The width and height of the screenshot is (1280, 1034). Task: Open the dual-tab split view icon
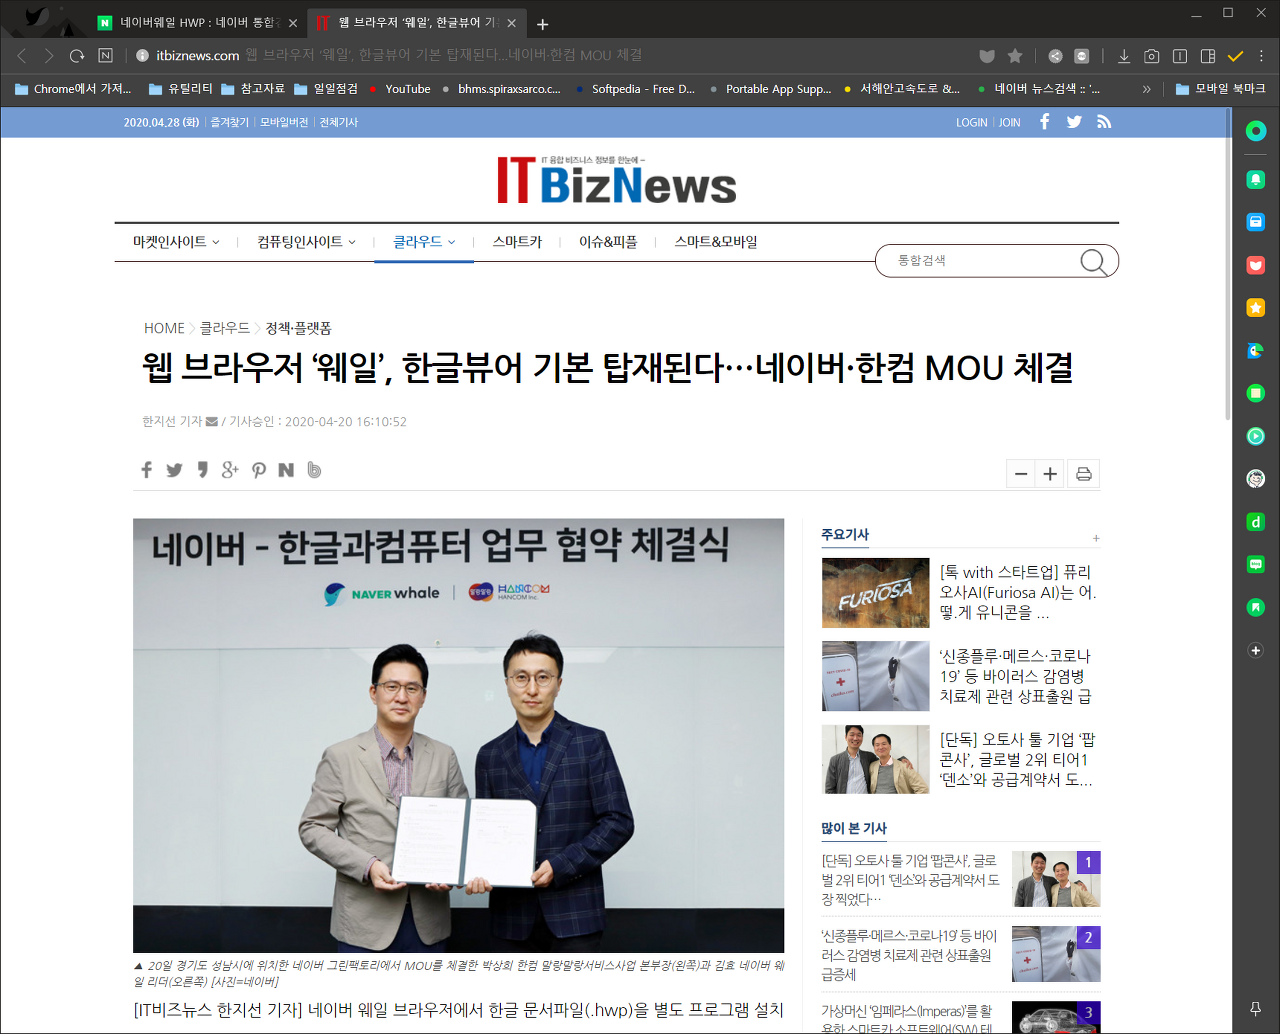[1180, 56]
